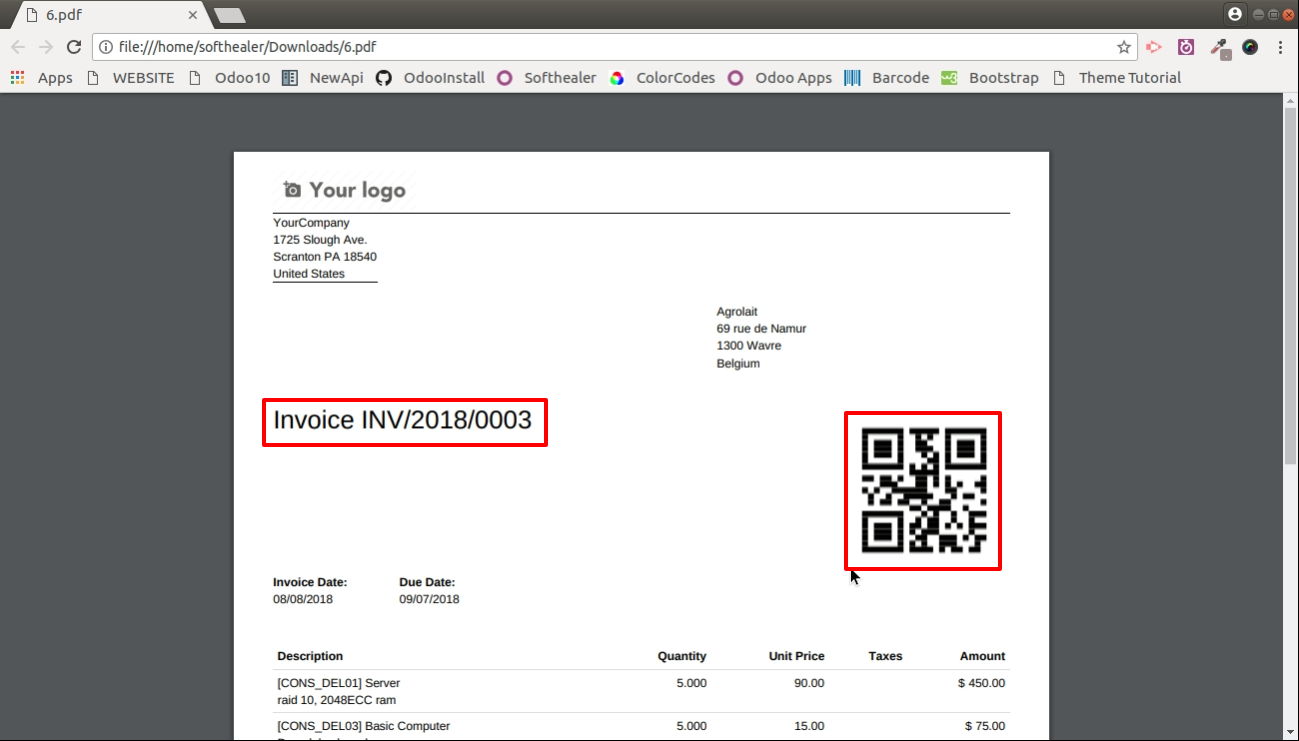The image size is (1299, 741).
Task: Click the Due Date label
Action: click(x=427, y=582)
